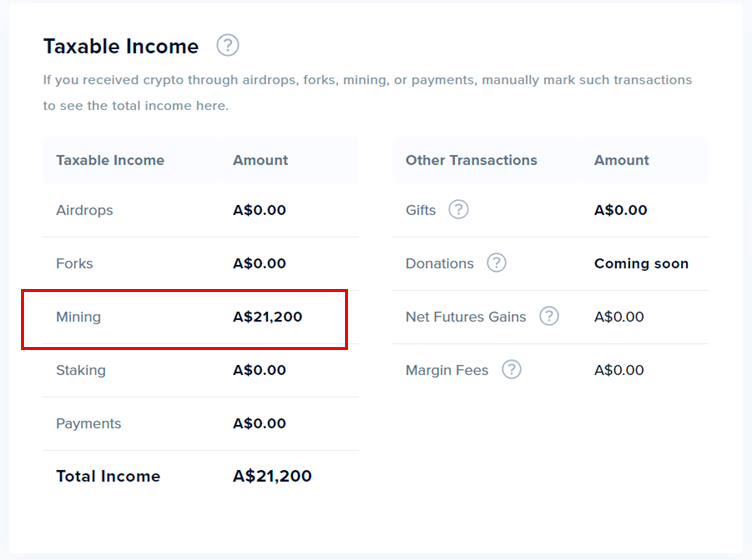Click the Airdrops row label
Screen dimensions: 752x560
[84, 210]
